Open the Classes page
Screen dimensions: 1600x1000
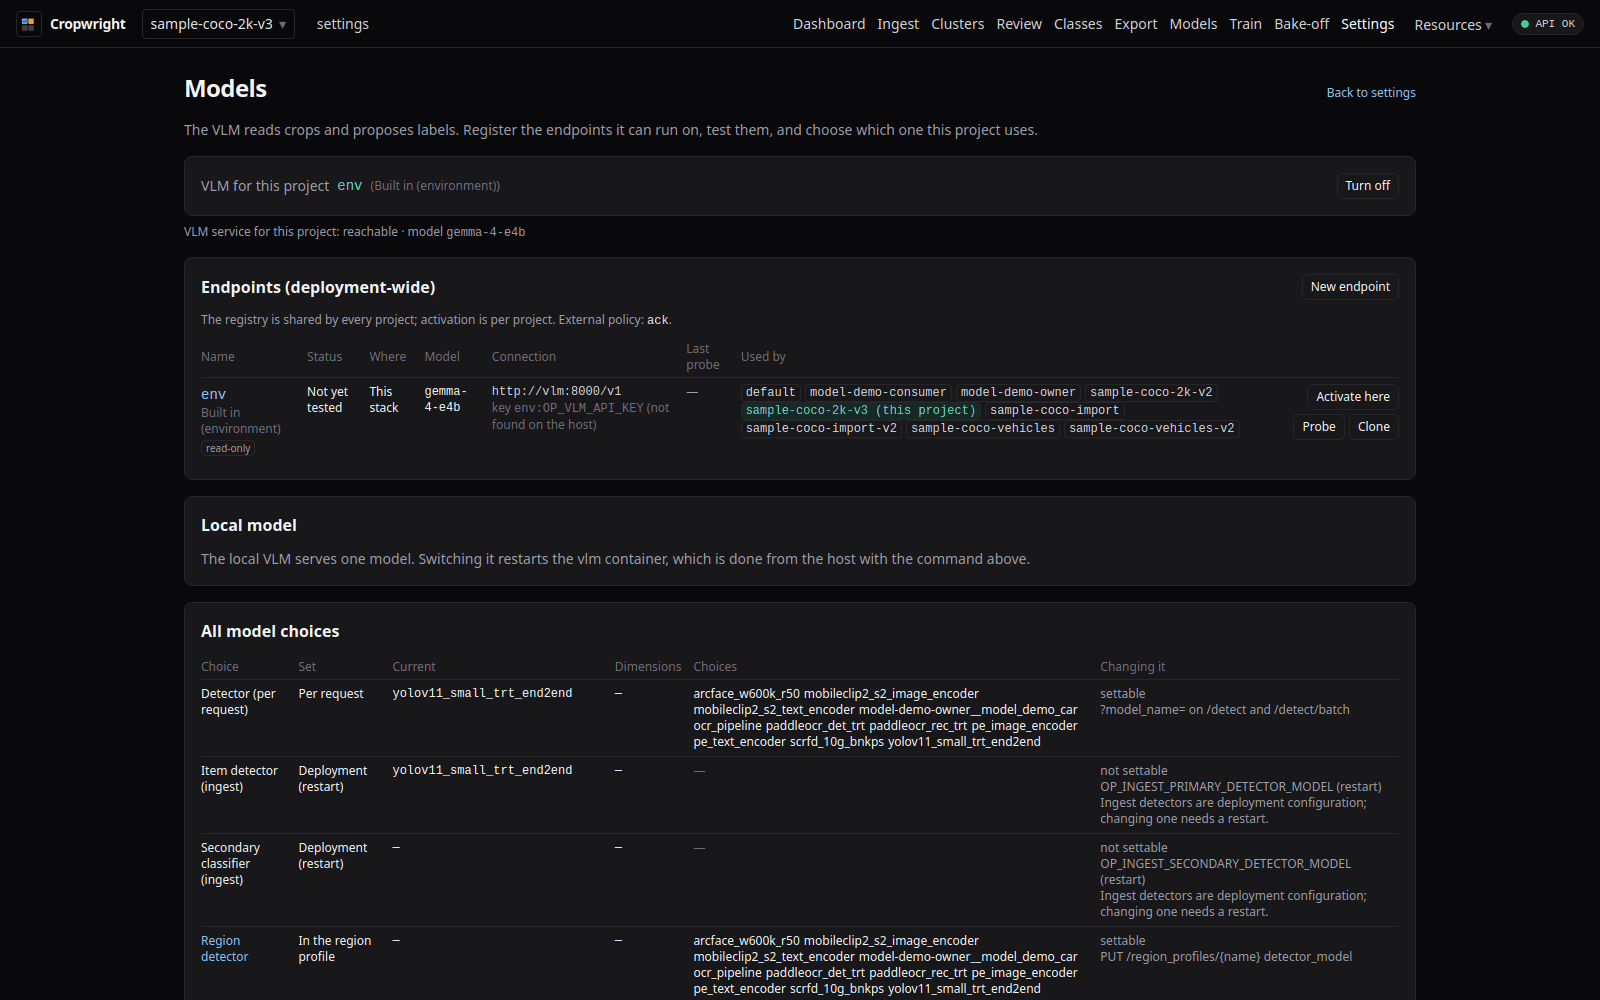[1078, 24]
